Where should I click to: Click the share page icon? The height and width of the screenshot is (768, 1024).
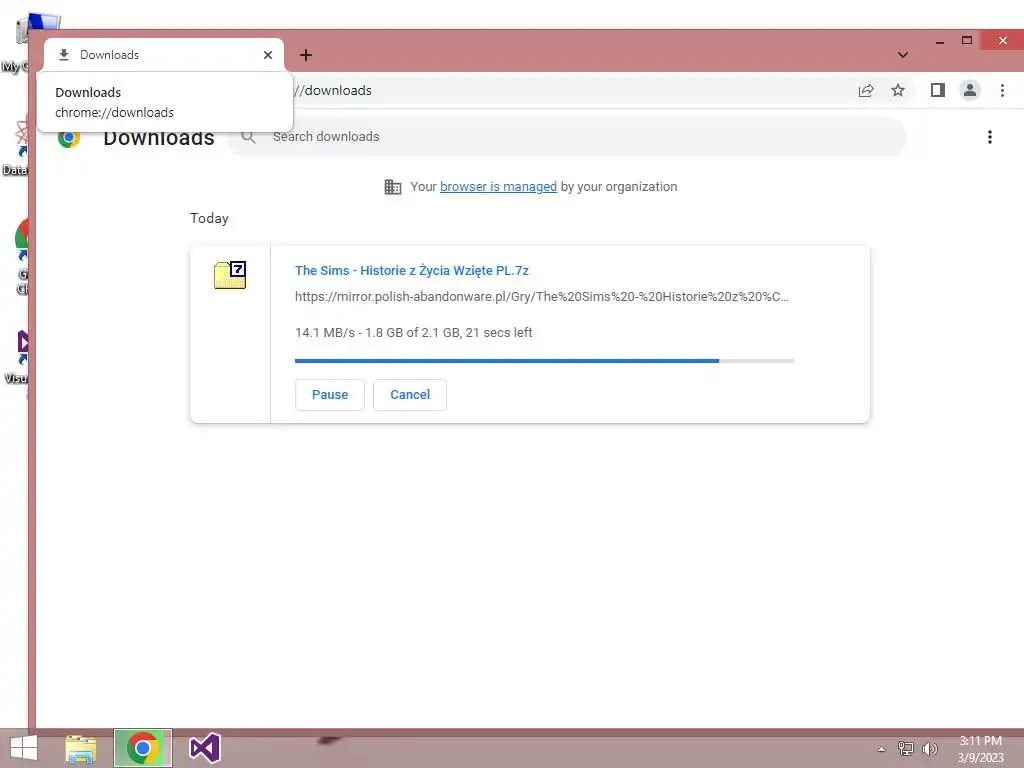coord(866,90)
